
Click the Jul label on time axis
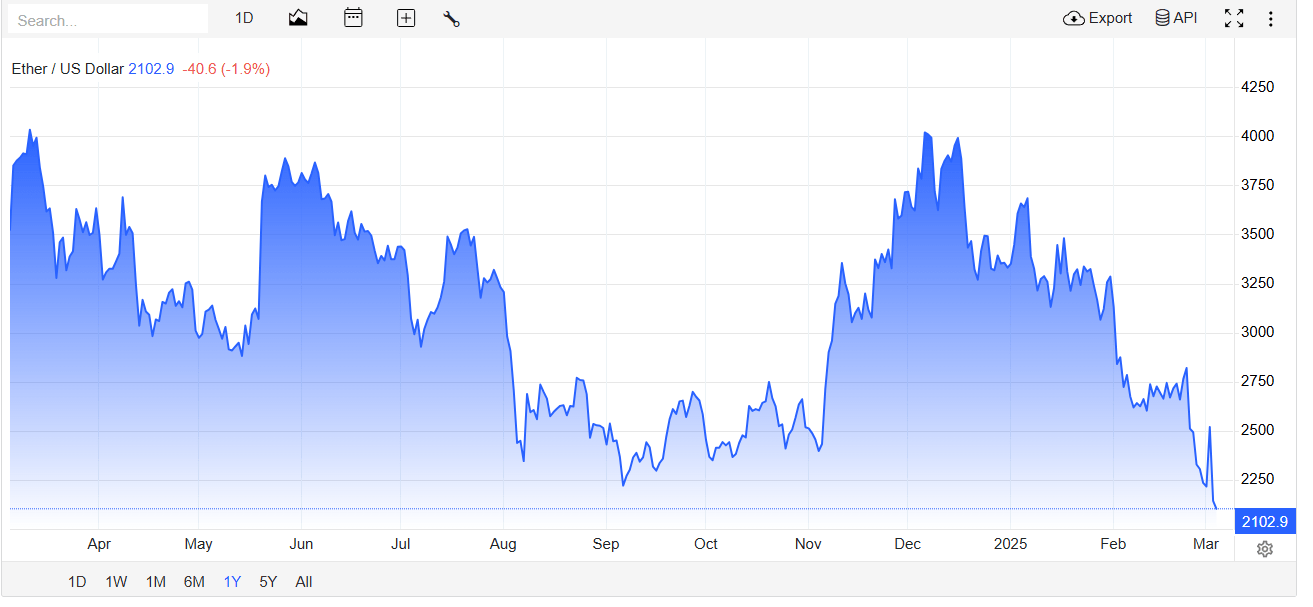point(400,544)
